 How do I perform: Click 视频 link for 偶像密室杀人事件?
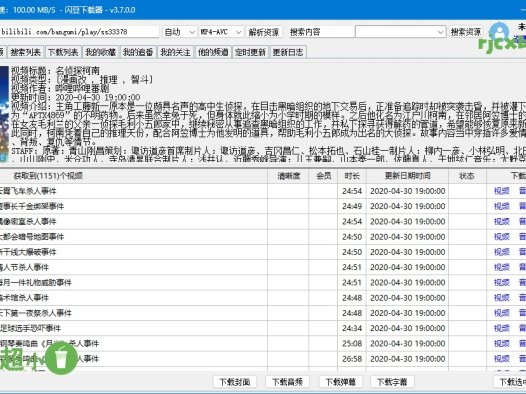502,222
